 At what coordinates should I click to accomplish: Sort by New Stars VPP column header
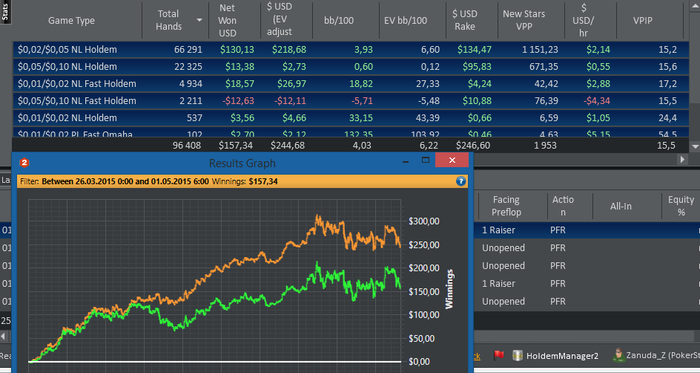(524, 20)
